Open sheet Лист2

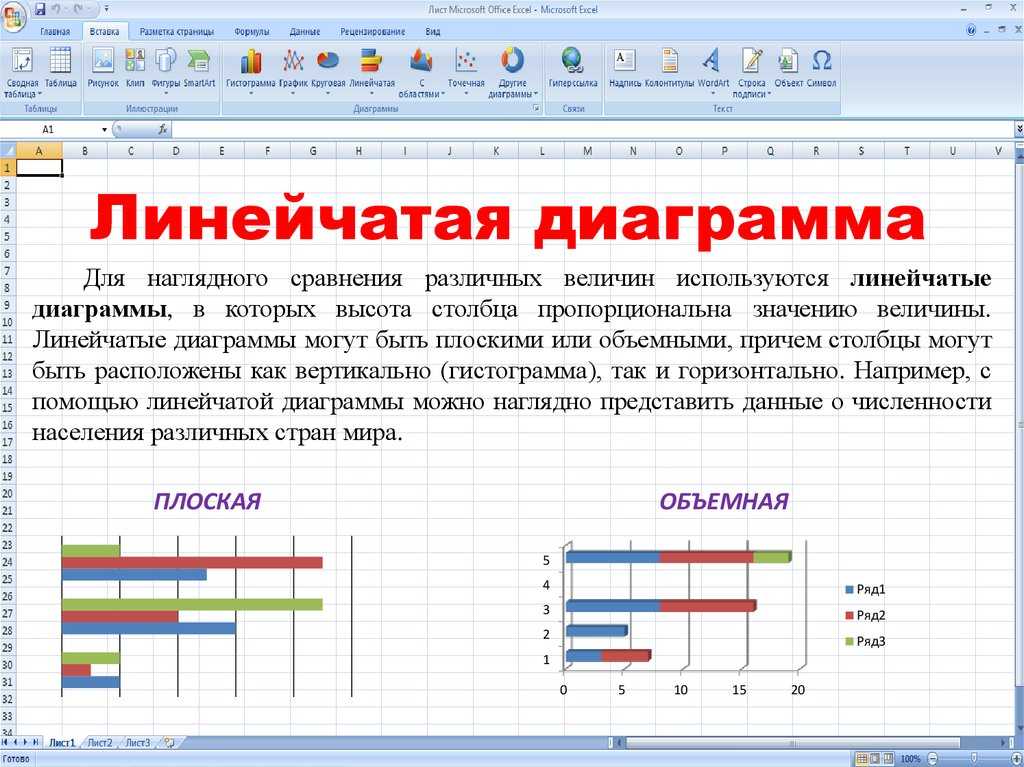[x=100, y=743]
